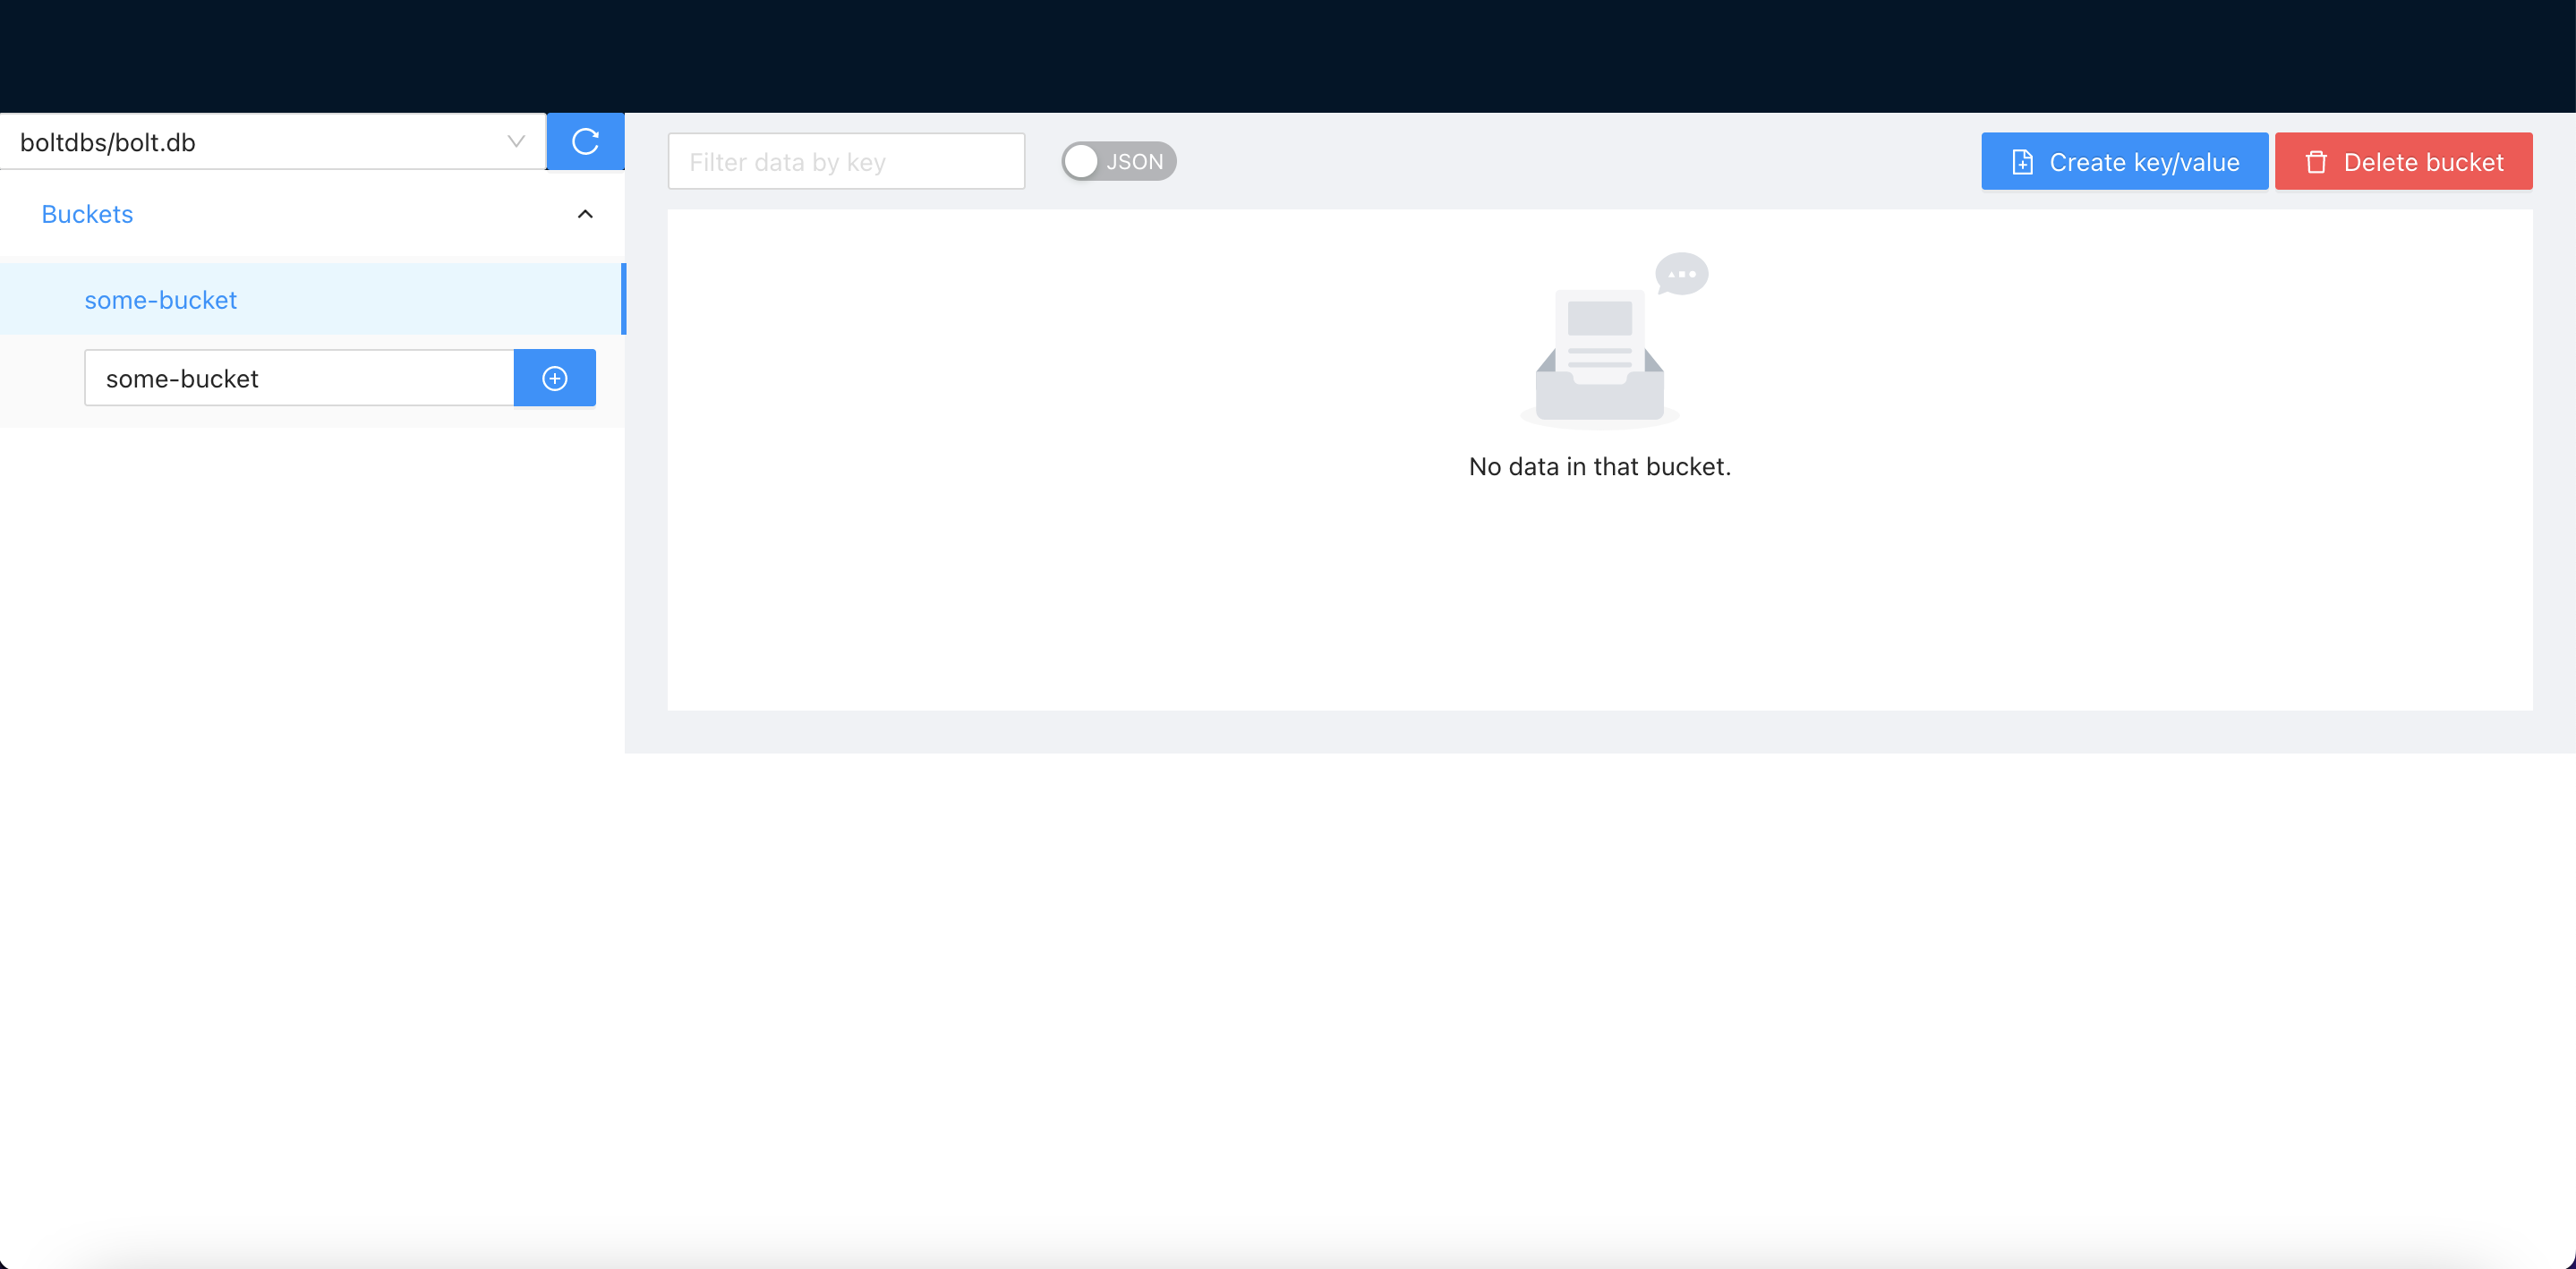Focus the Filter data by key field
Screen dimensions: 2576x1269
coord(846,162)
